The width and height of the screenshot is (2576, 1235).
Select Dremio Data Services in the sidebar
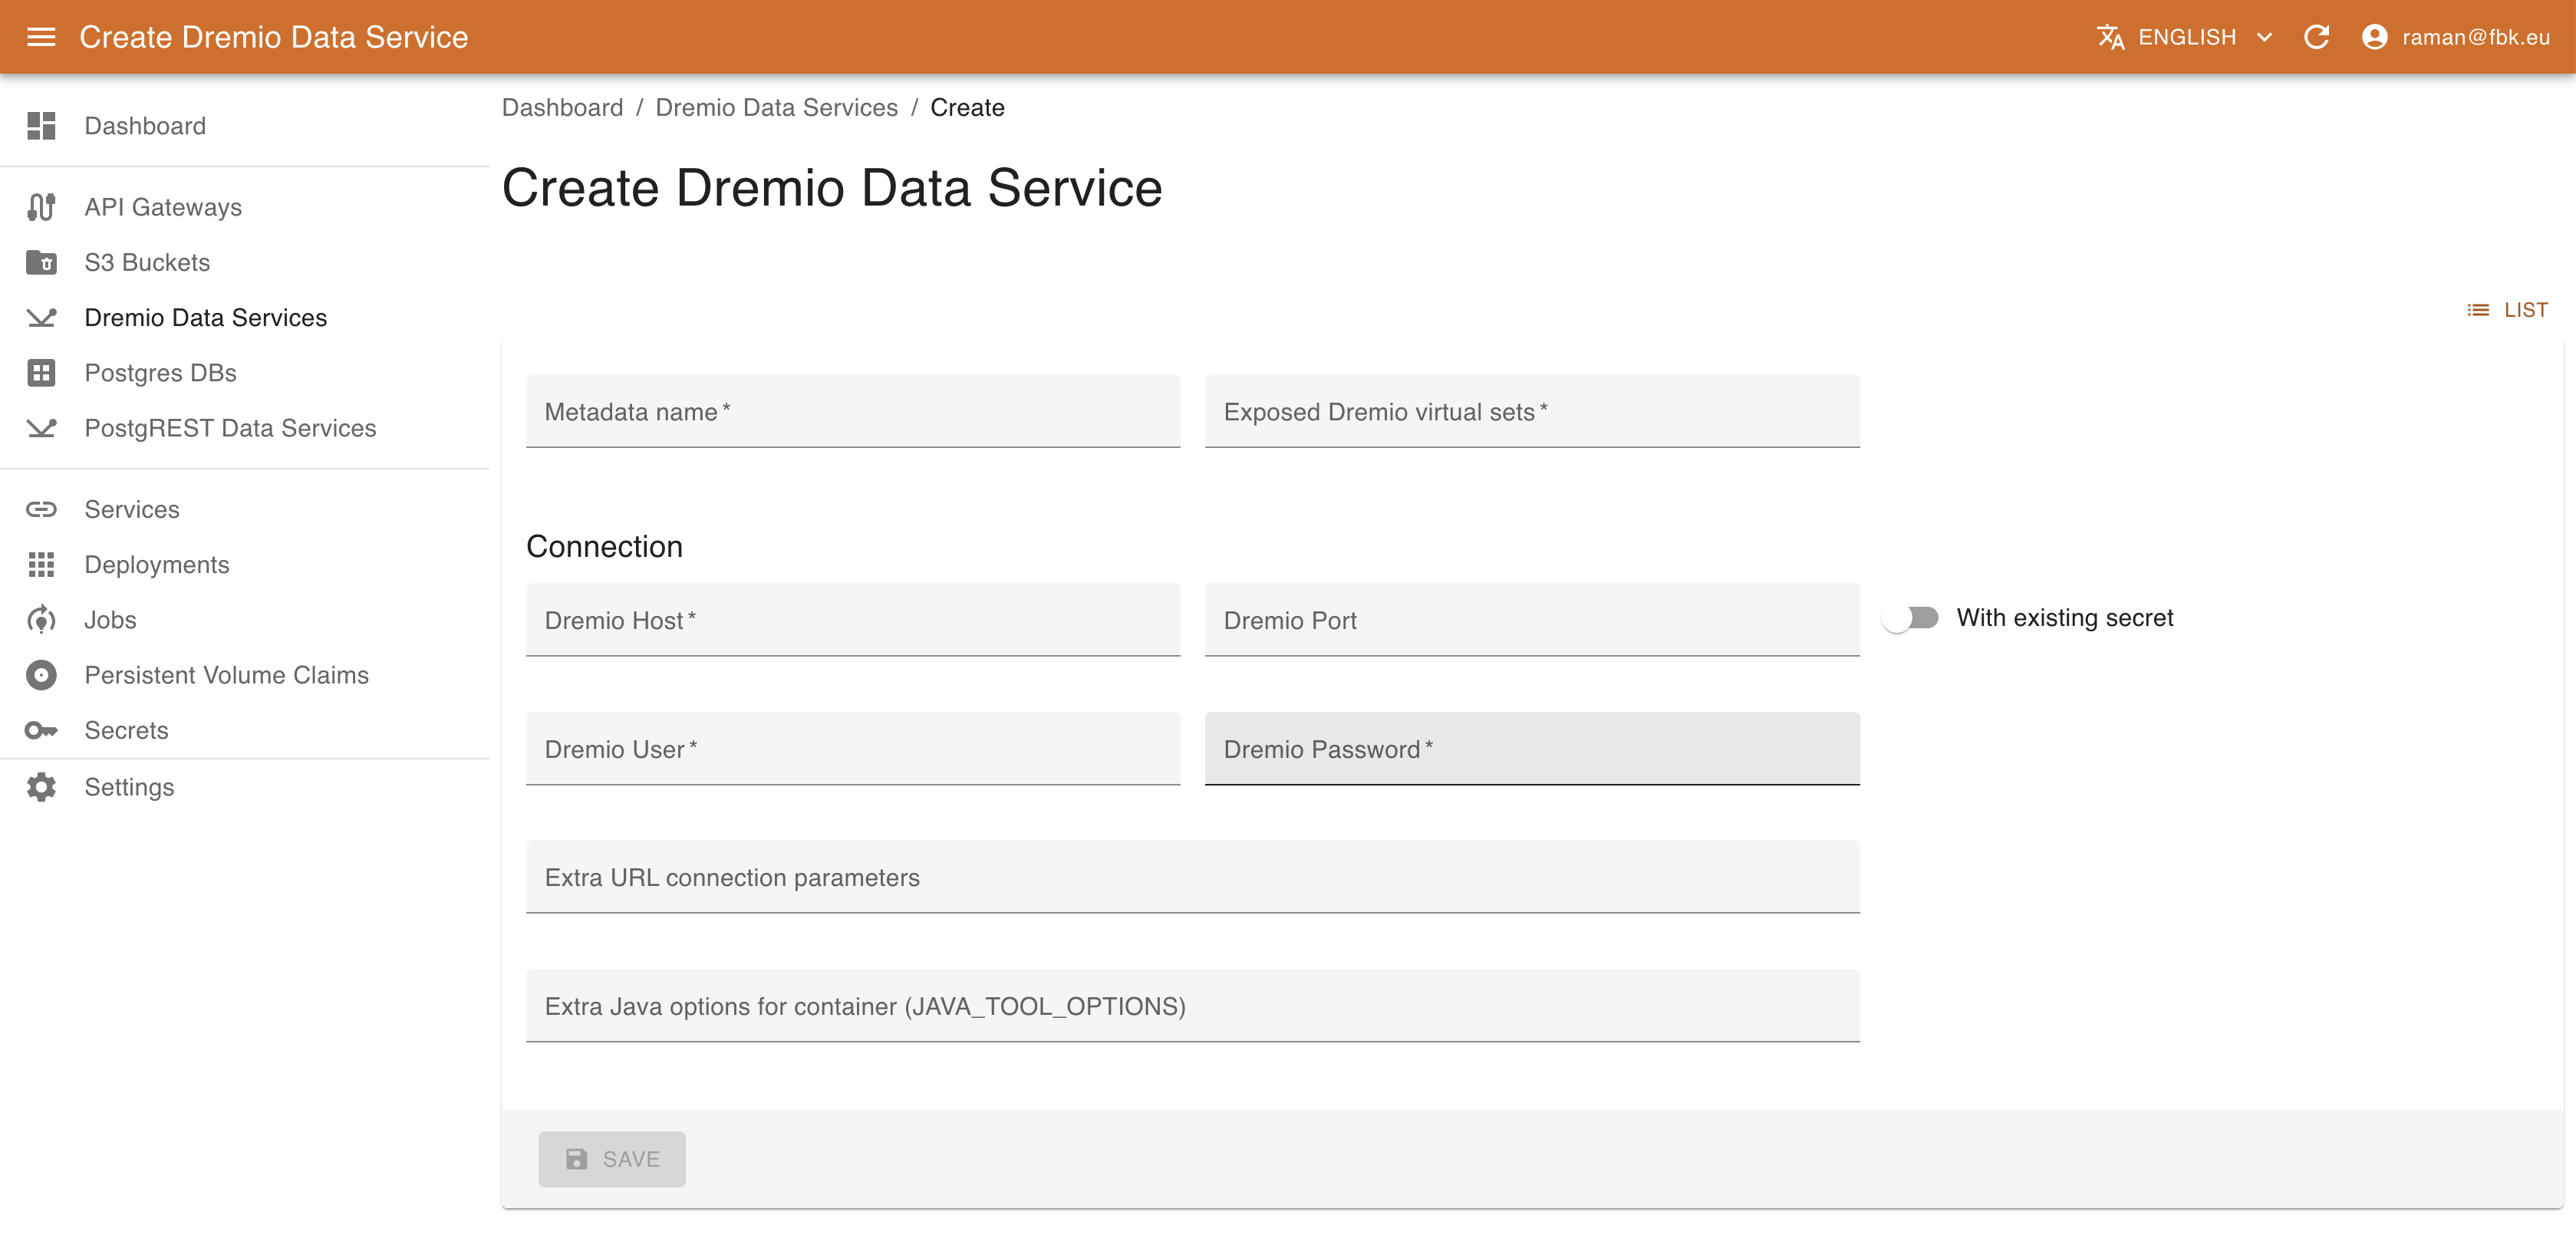(245, 317)
